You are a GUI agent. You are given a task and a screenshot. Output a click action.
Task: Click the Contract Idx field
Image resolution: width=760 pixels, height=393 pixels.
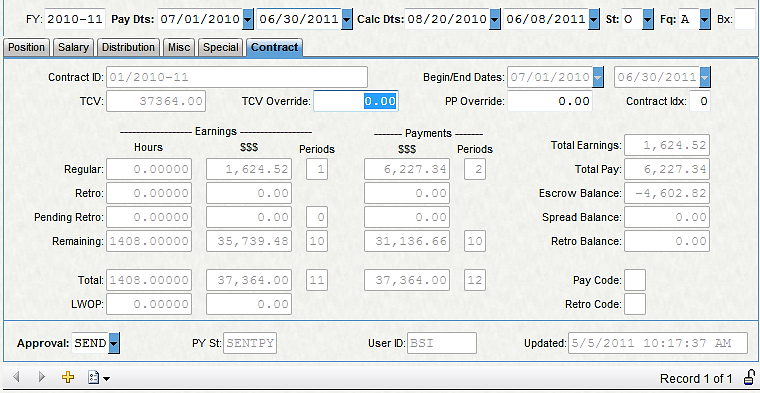pyautogui.click(x=700, y=102)
